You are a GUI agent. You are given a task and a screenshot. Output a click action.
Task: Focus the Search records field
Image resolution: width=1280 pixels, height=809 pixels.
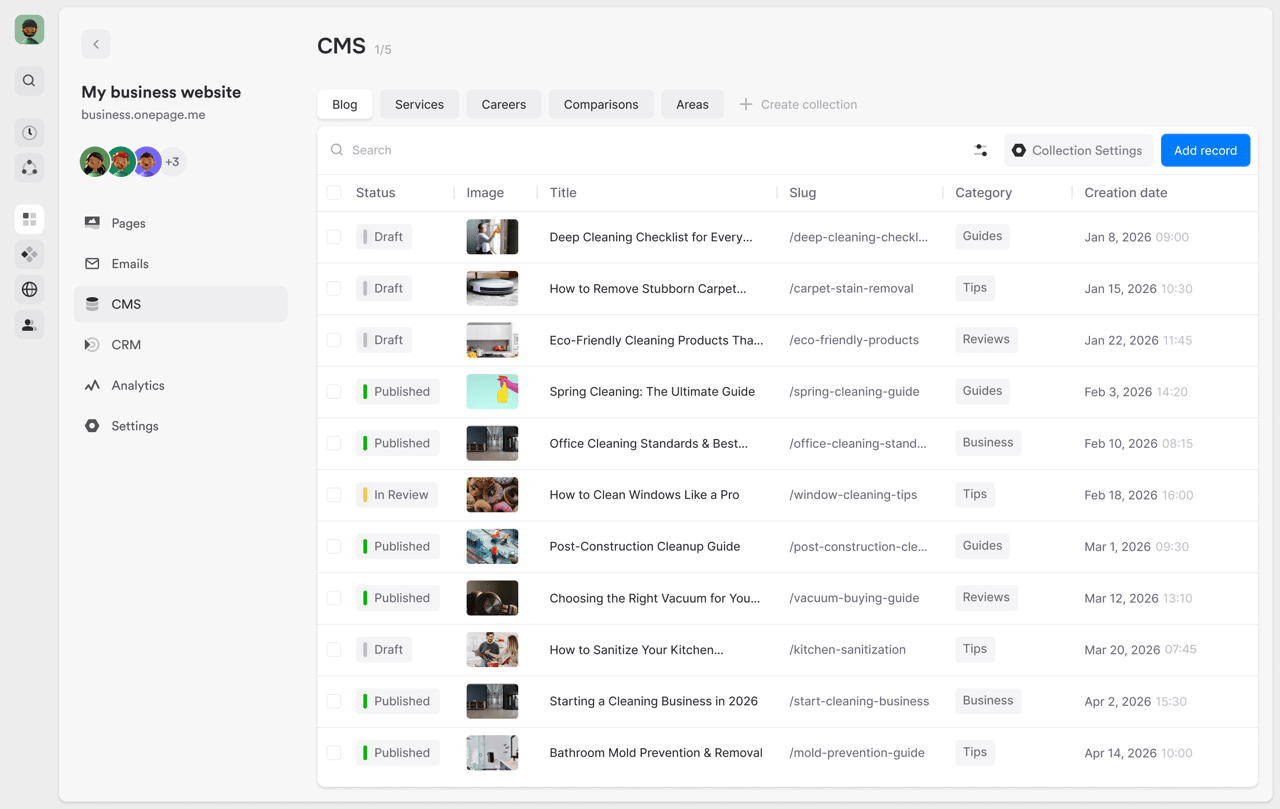640,150
